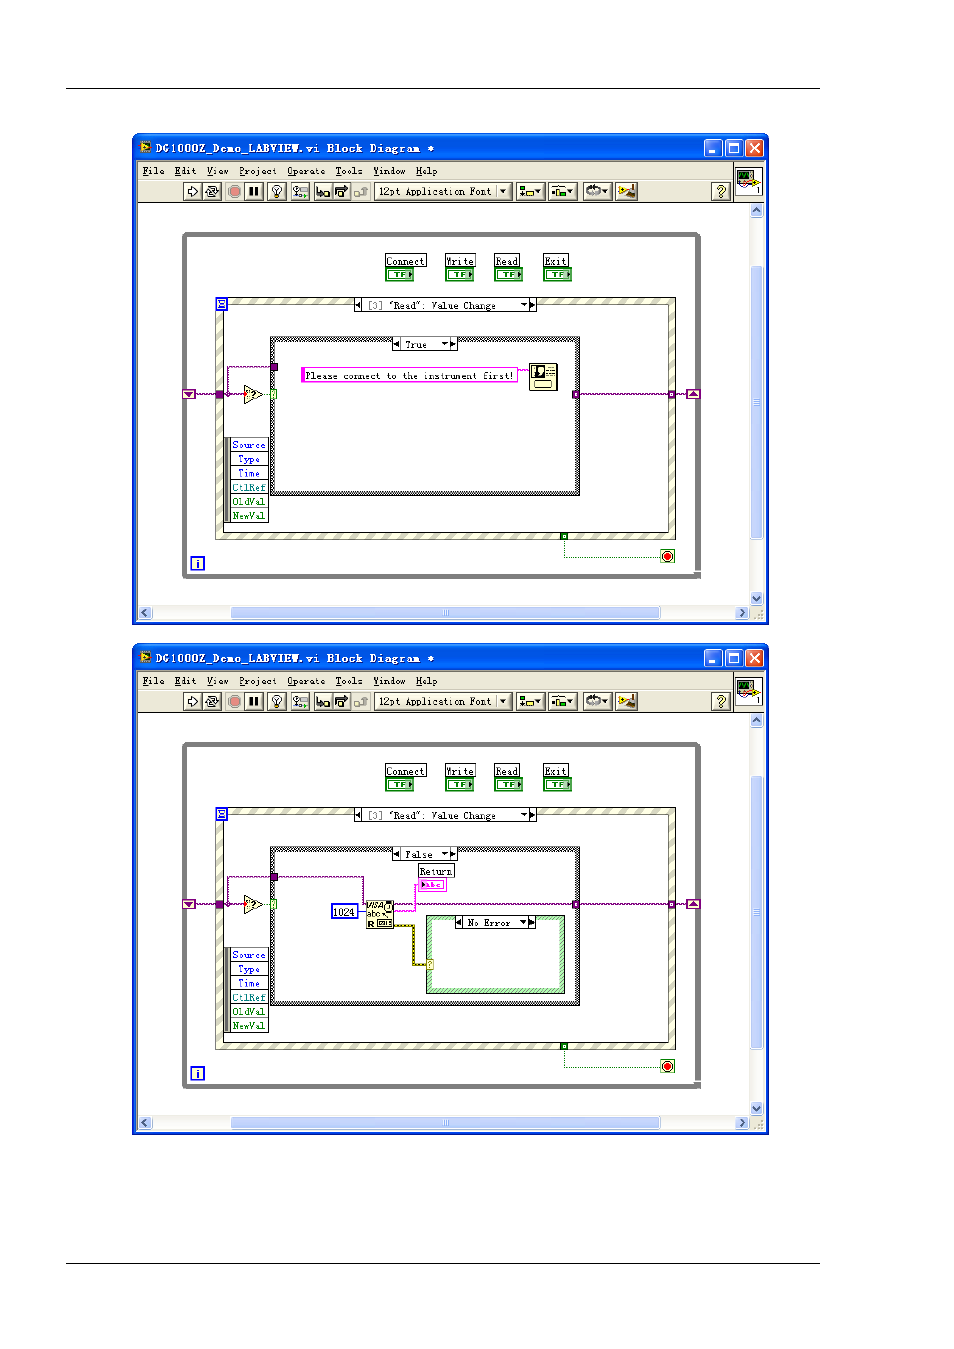Open True case selector dropdown
This screenshot has height=1349, width=954.
(445, 344)
